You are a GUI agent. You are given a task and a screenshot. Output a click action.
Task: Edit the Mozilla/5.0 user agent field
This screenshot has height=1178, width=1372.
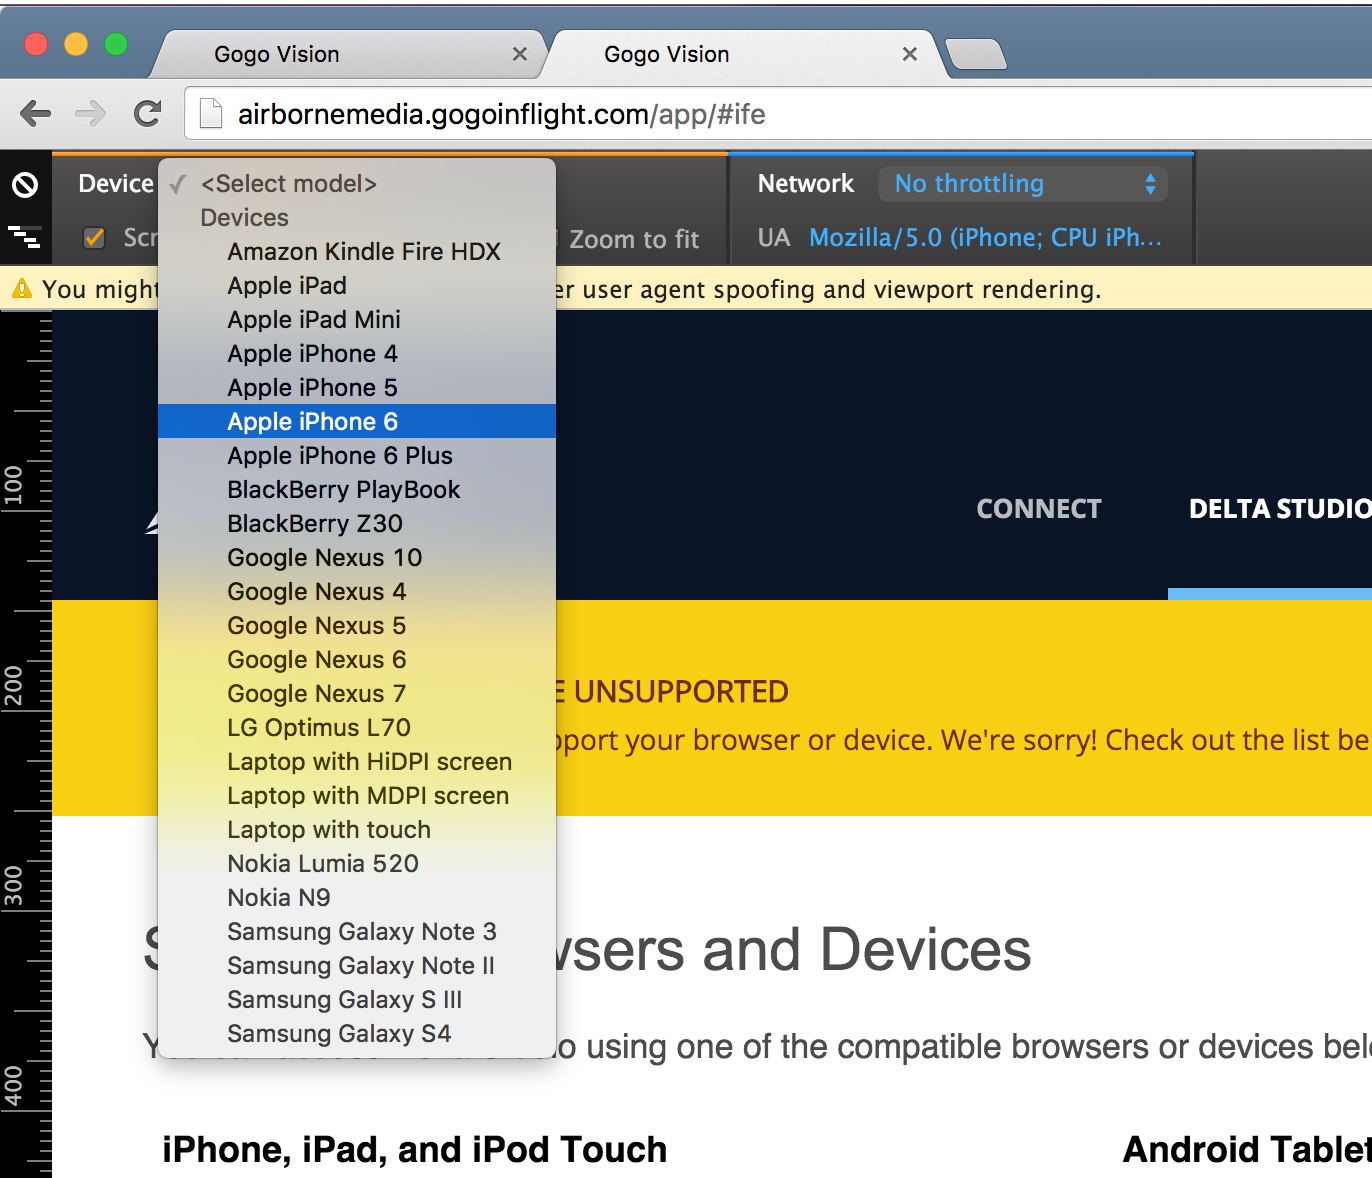click(x=984, y=238)
